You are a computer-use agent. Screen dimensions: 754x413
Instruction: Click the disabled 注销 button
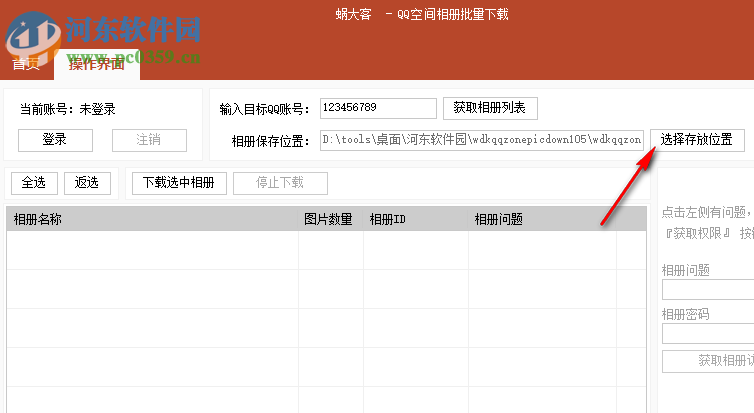tap(149, 140)
